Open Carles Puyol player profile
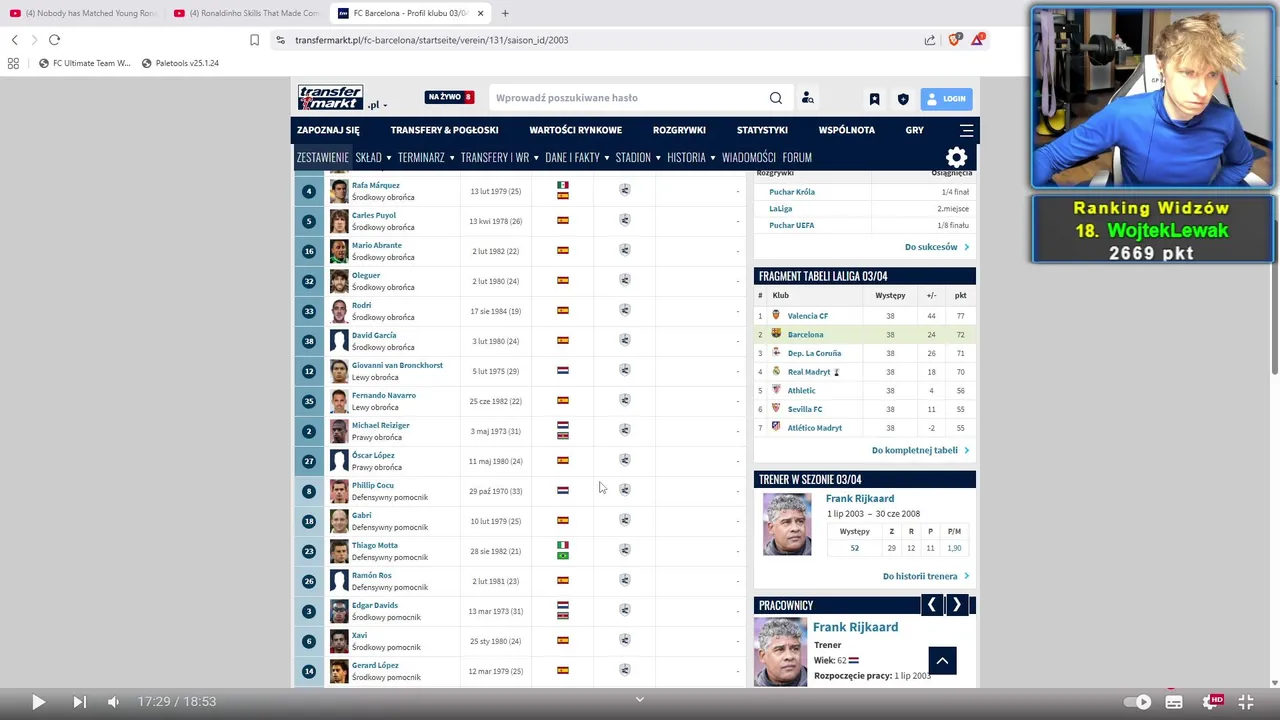 [374, 215]
